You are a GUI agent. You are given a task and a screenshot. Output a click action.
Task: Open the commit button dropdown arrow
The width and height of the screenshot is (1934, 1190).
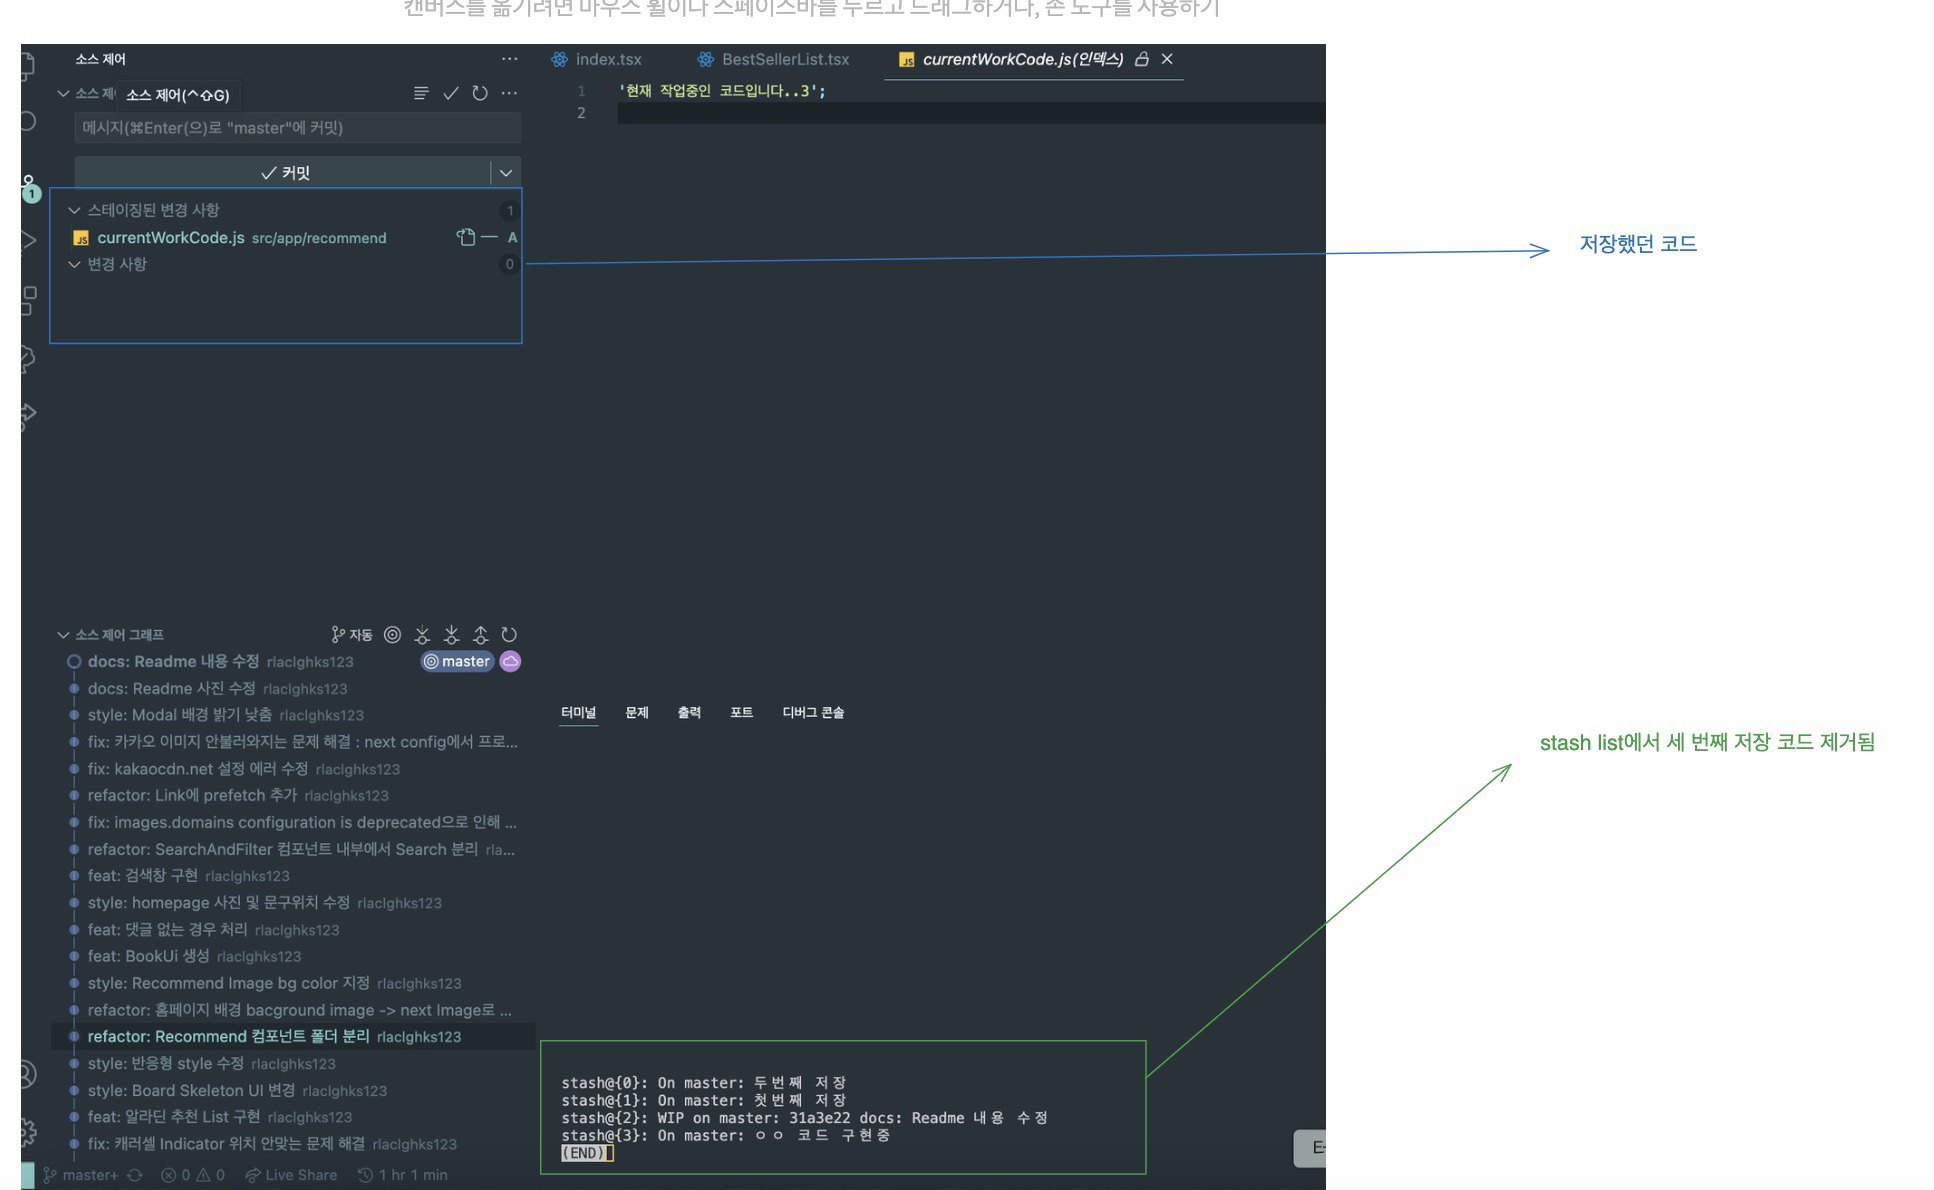506,173
